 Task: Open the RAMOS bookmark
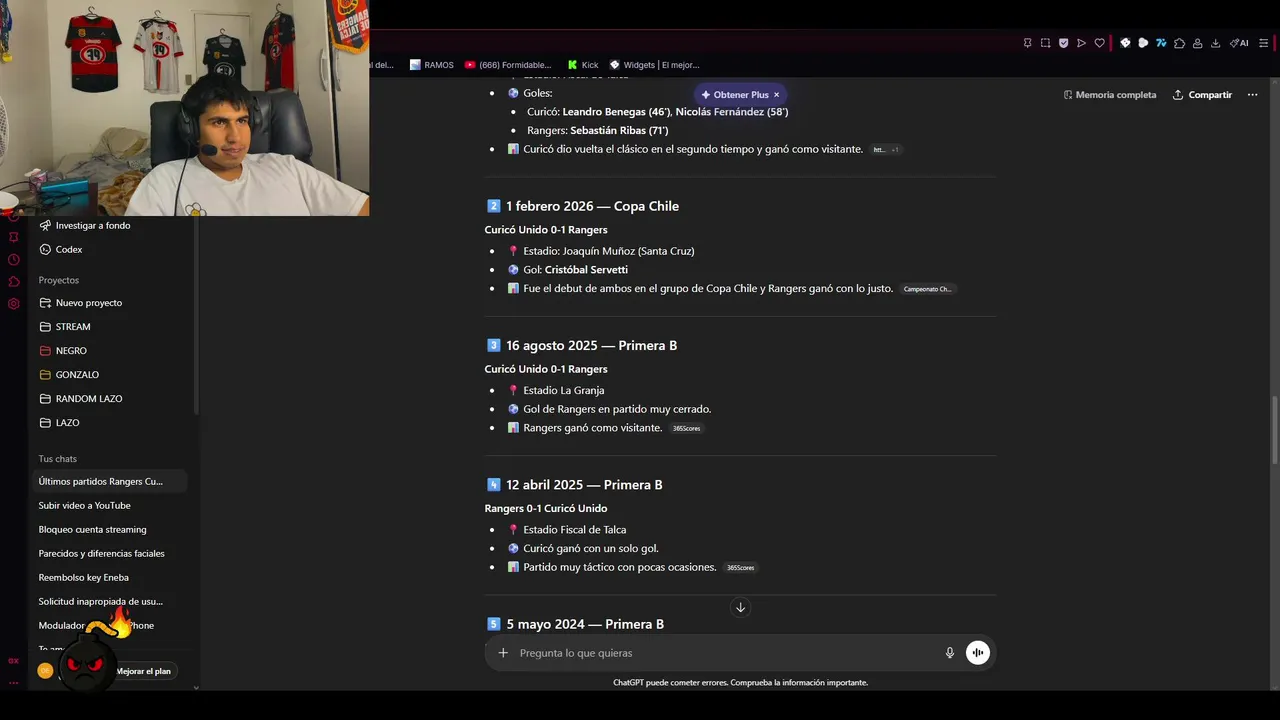[431, 65]
